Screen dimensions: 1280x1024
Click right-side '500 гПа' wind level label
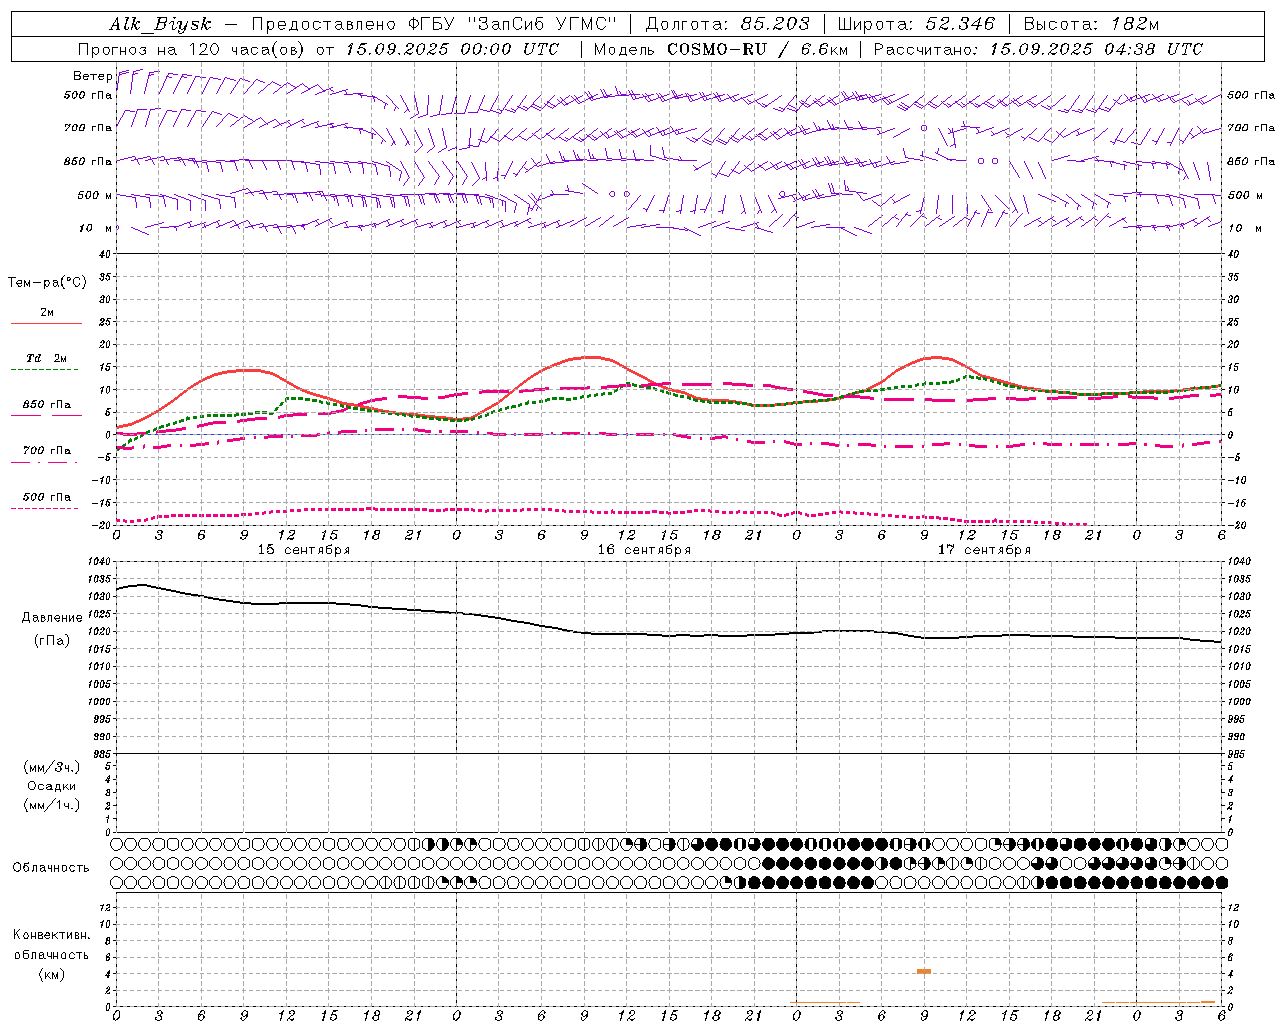(x=1251, y=95)
